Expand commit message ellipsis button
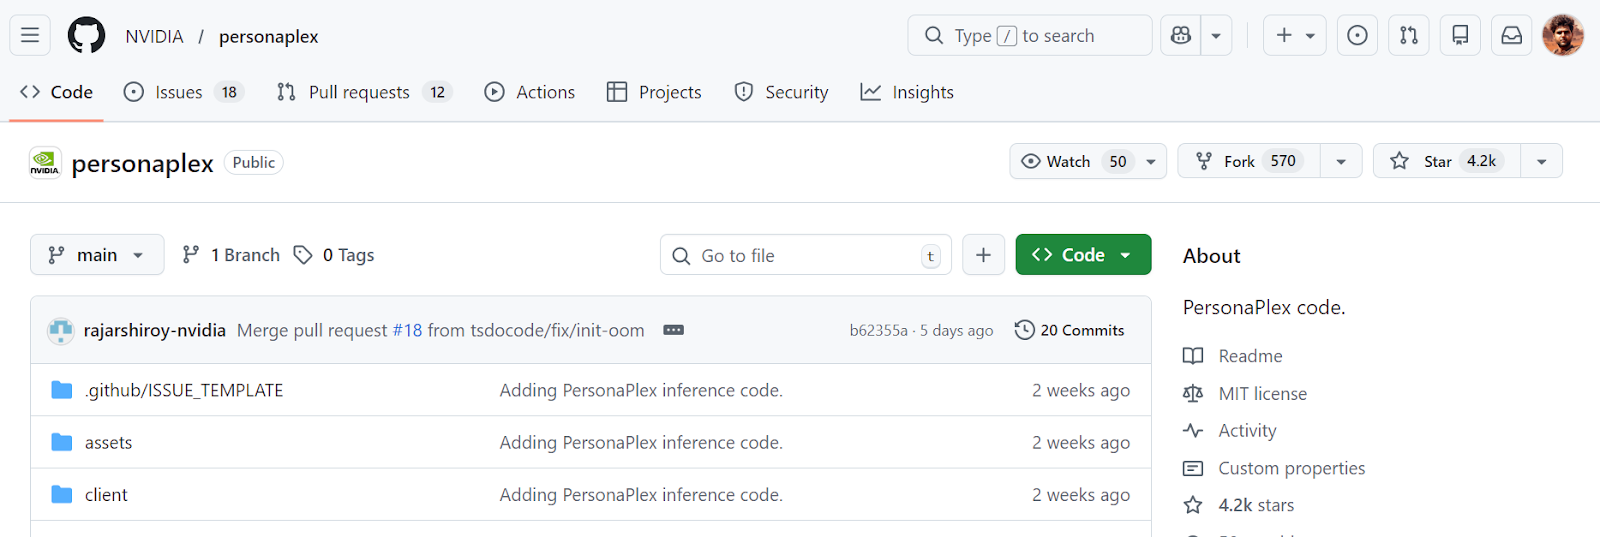The image size is (1600, 537). 674,330
